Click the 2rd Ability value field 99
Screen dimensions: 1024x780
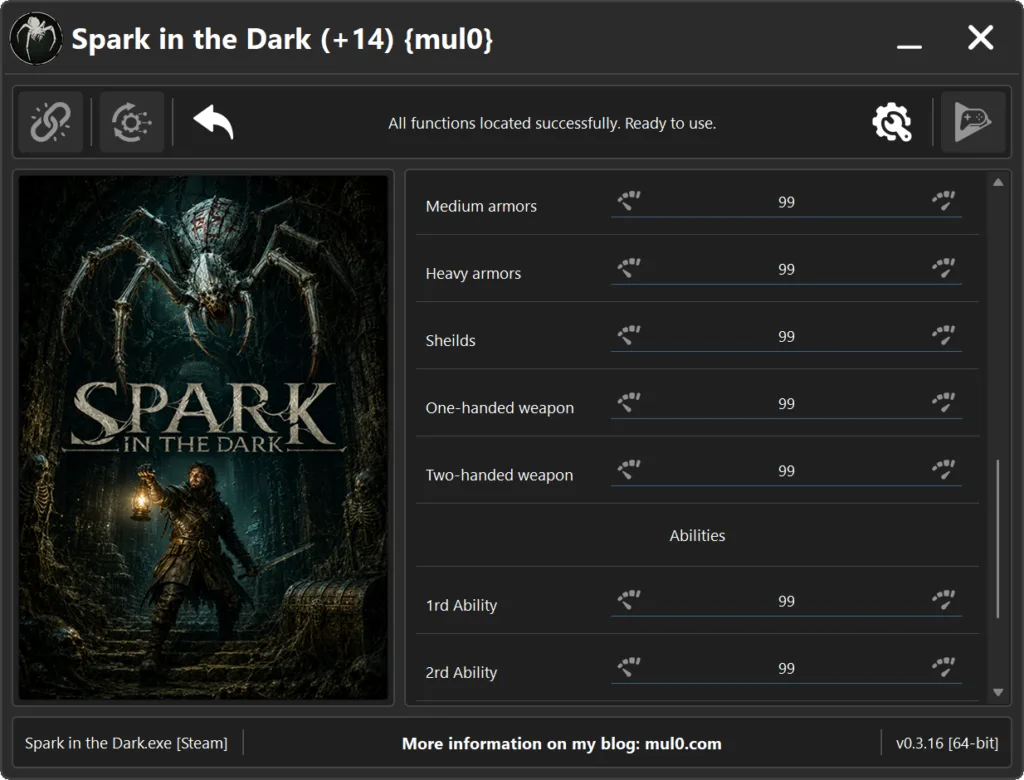[786, 668]
